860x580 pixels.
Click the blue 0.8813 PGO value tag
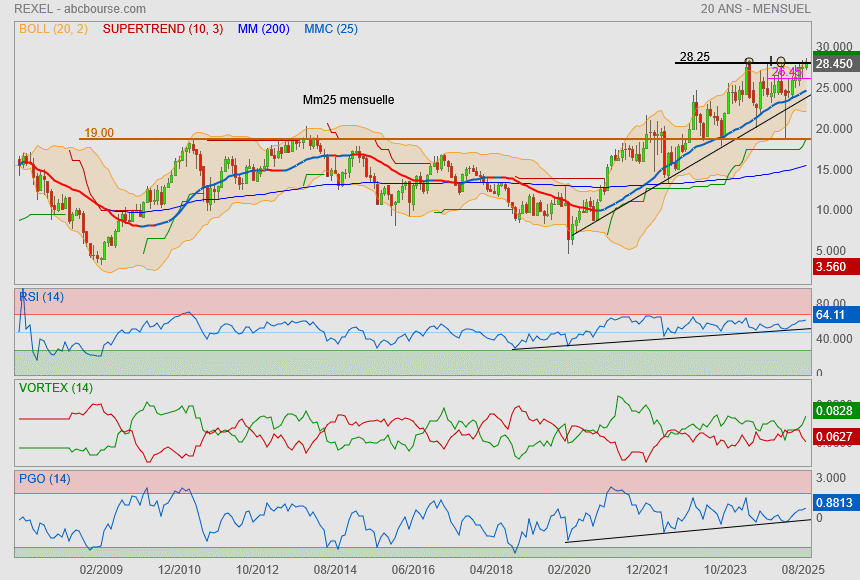pyautogui.click(x=834, y=503)
